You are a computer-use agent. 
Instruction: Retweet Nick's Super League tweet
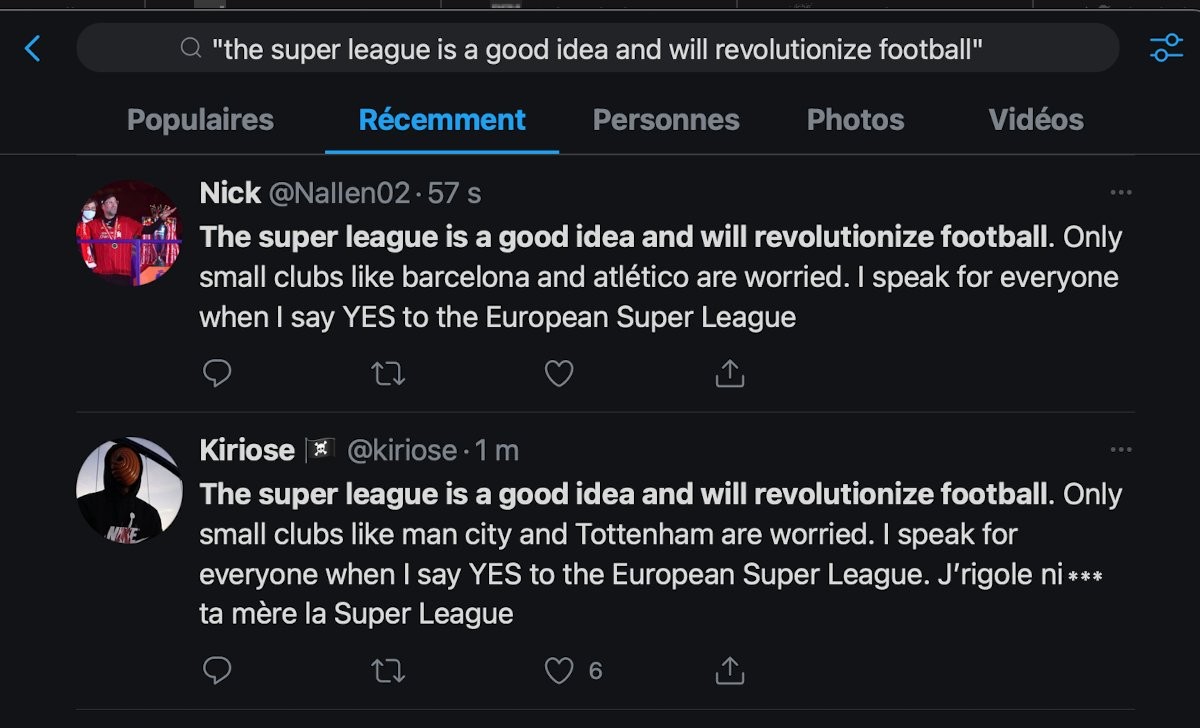pyautogui.click(x=387, y=374)
